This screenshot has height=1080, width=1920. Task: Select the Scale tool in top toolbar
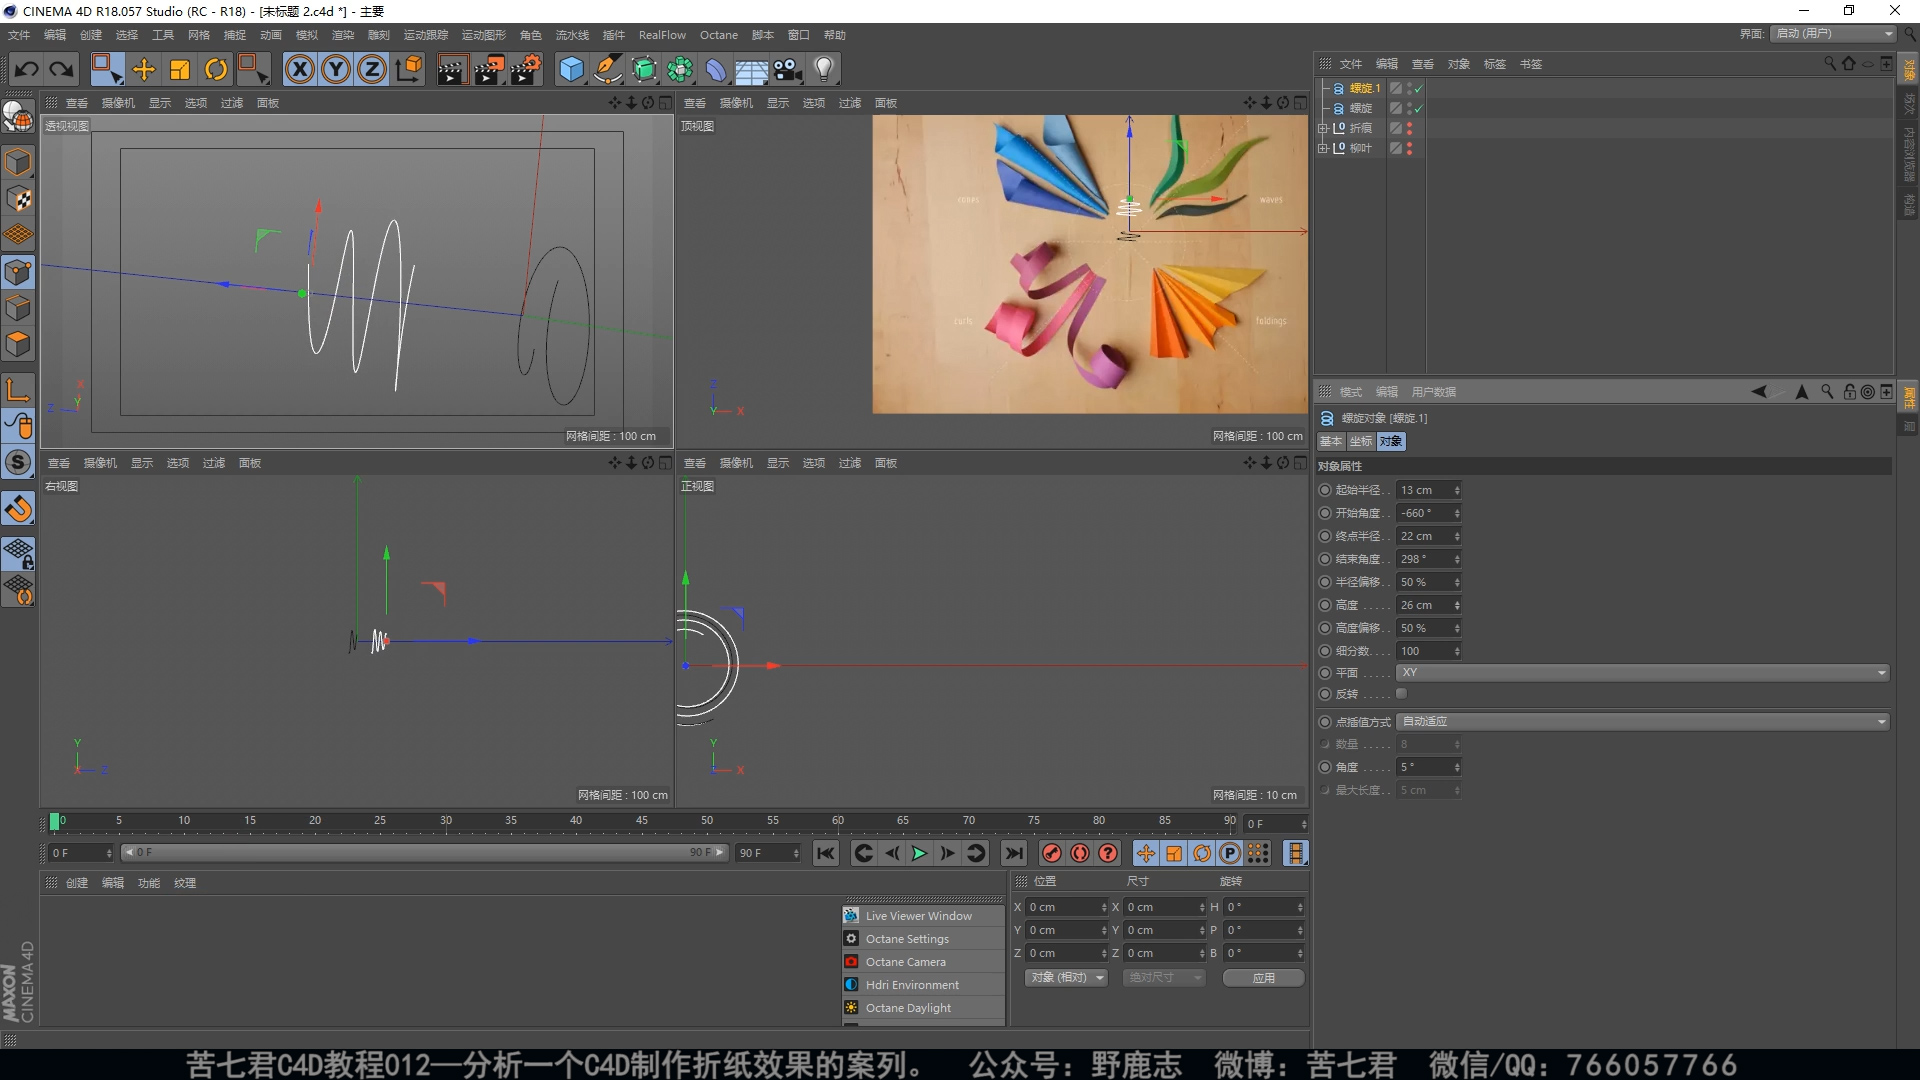[180, 69]
